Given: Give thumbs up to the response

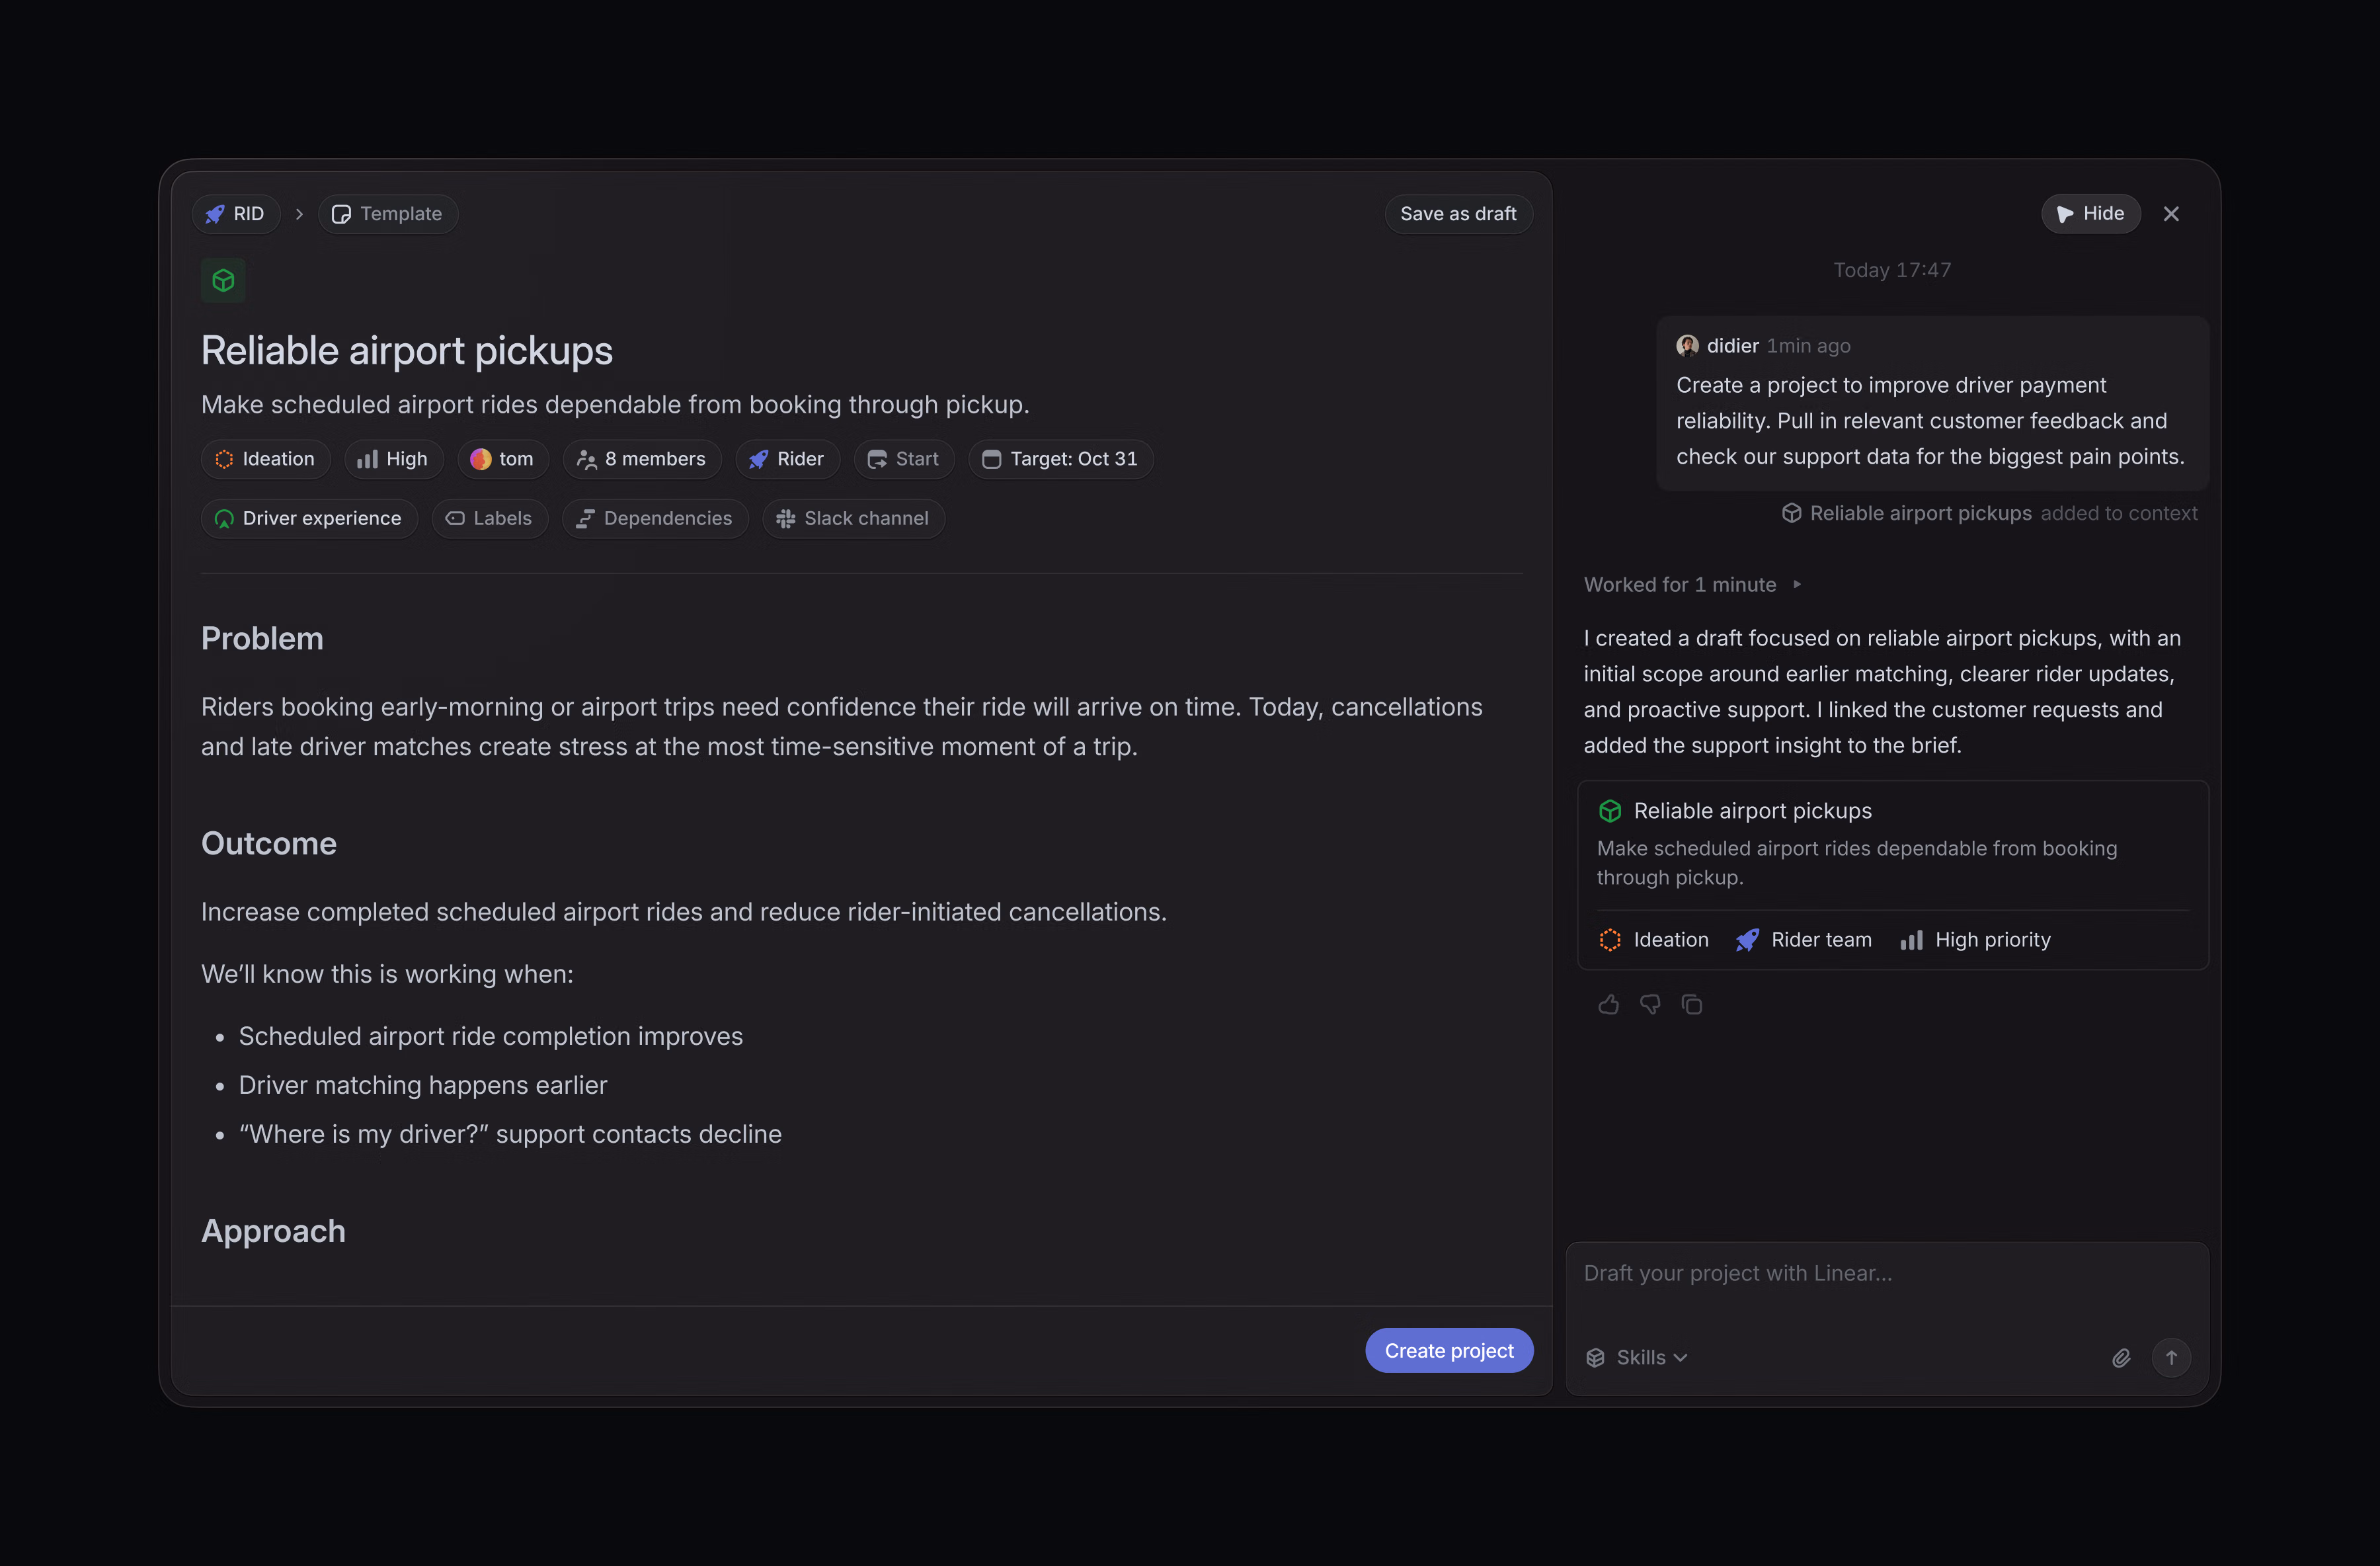Looking at the screenshot, I should coord(1608,1005).
